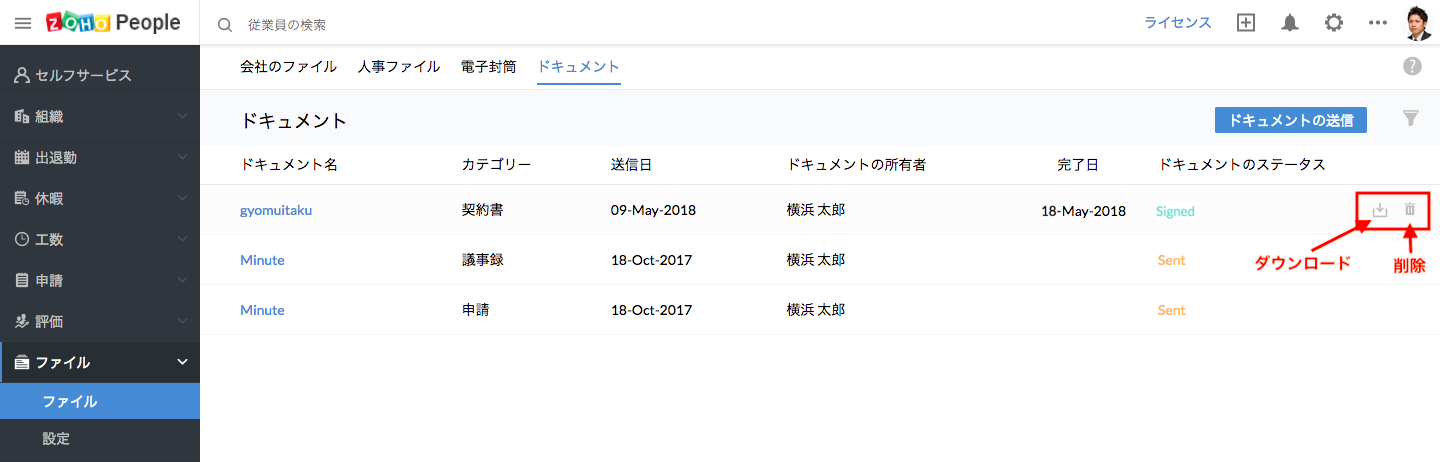Open the settings gear icon

pos(1334,23)
